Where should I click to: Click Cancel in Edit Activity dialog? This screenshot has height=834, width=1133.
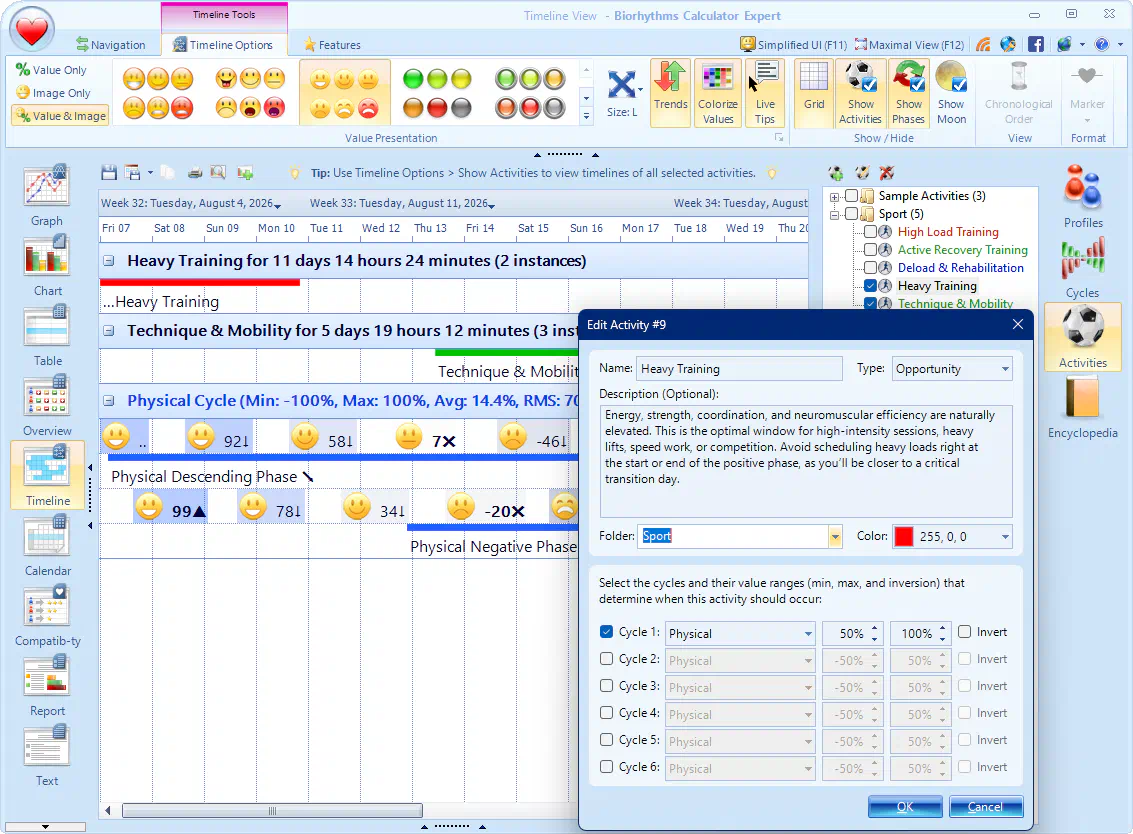pos(986,807)
